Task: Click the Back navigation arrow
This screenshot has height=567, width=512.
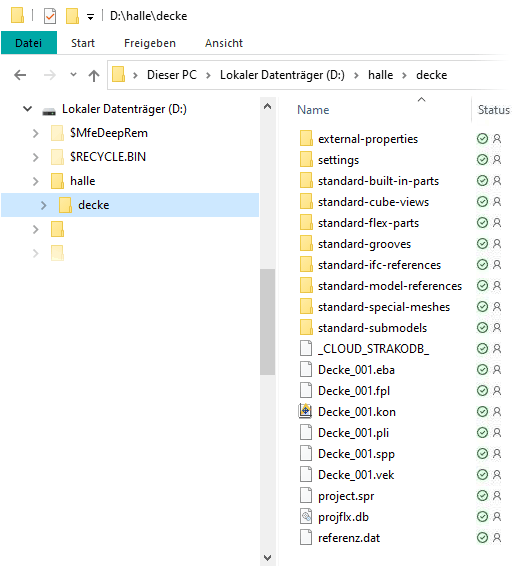Action: pyautogui.click(x=20, y=75)
